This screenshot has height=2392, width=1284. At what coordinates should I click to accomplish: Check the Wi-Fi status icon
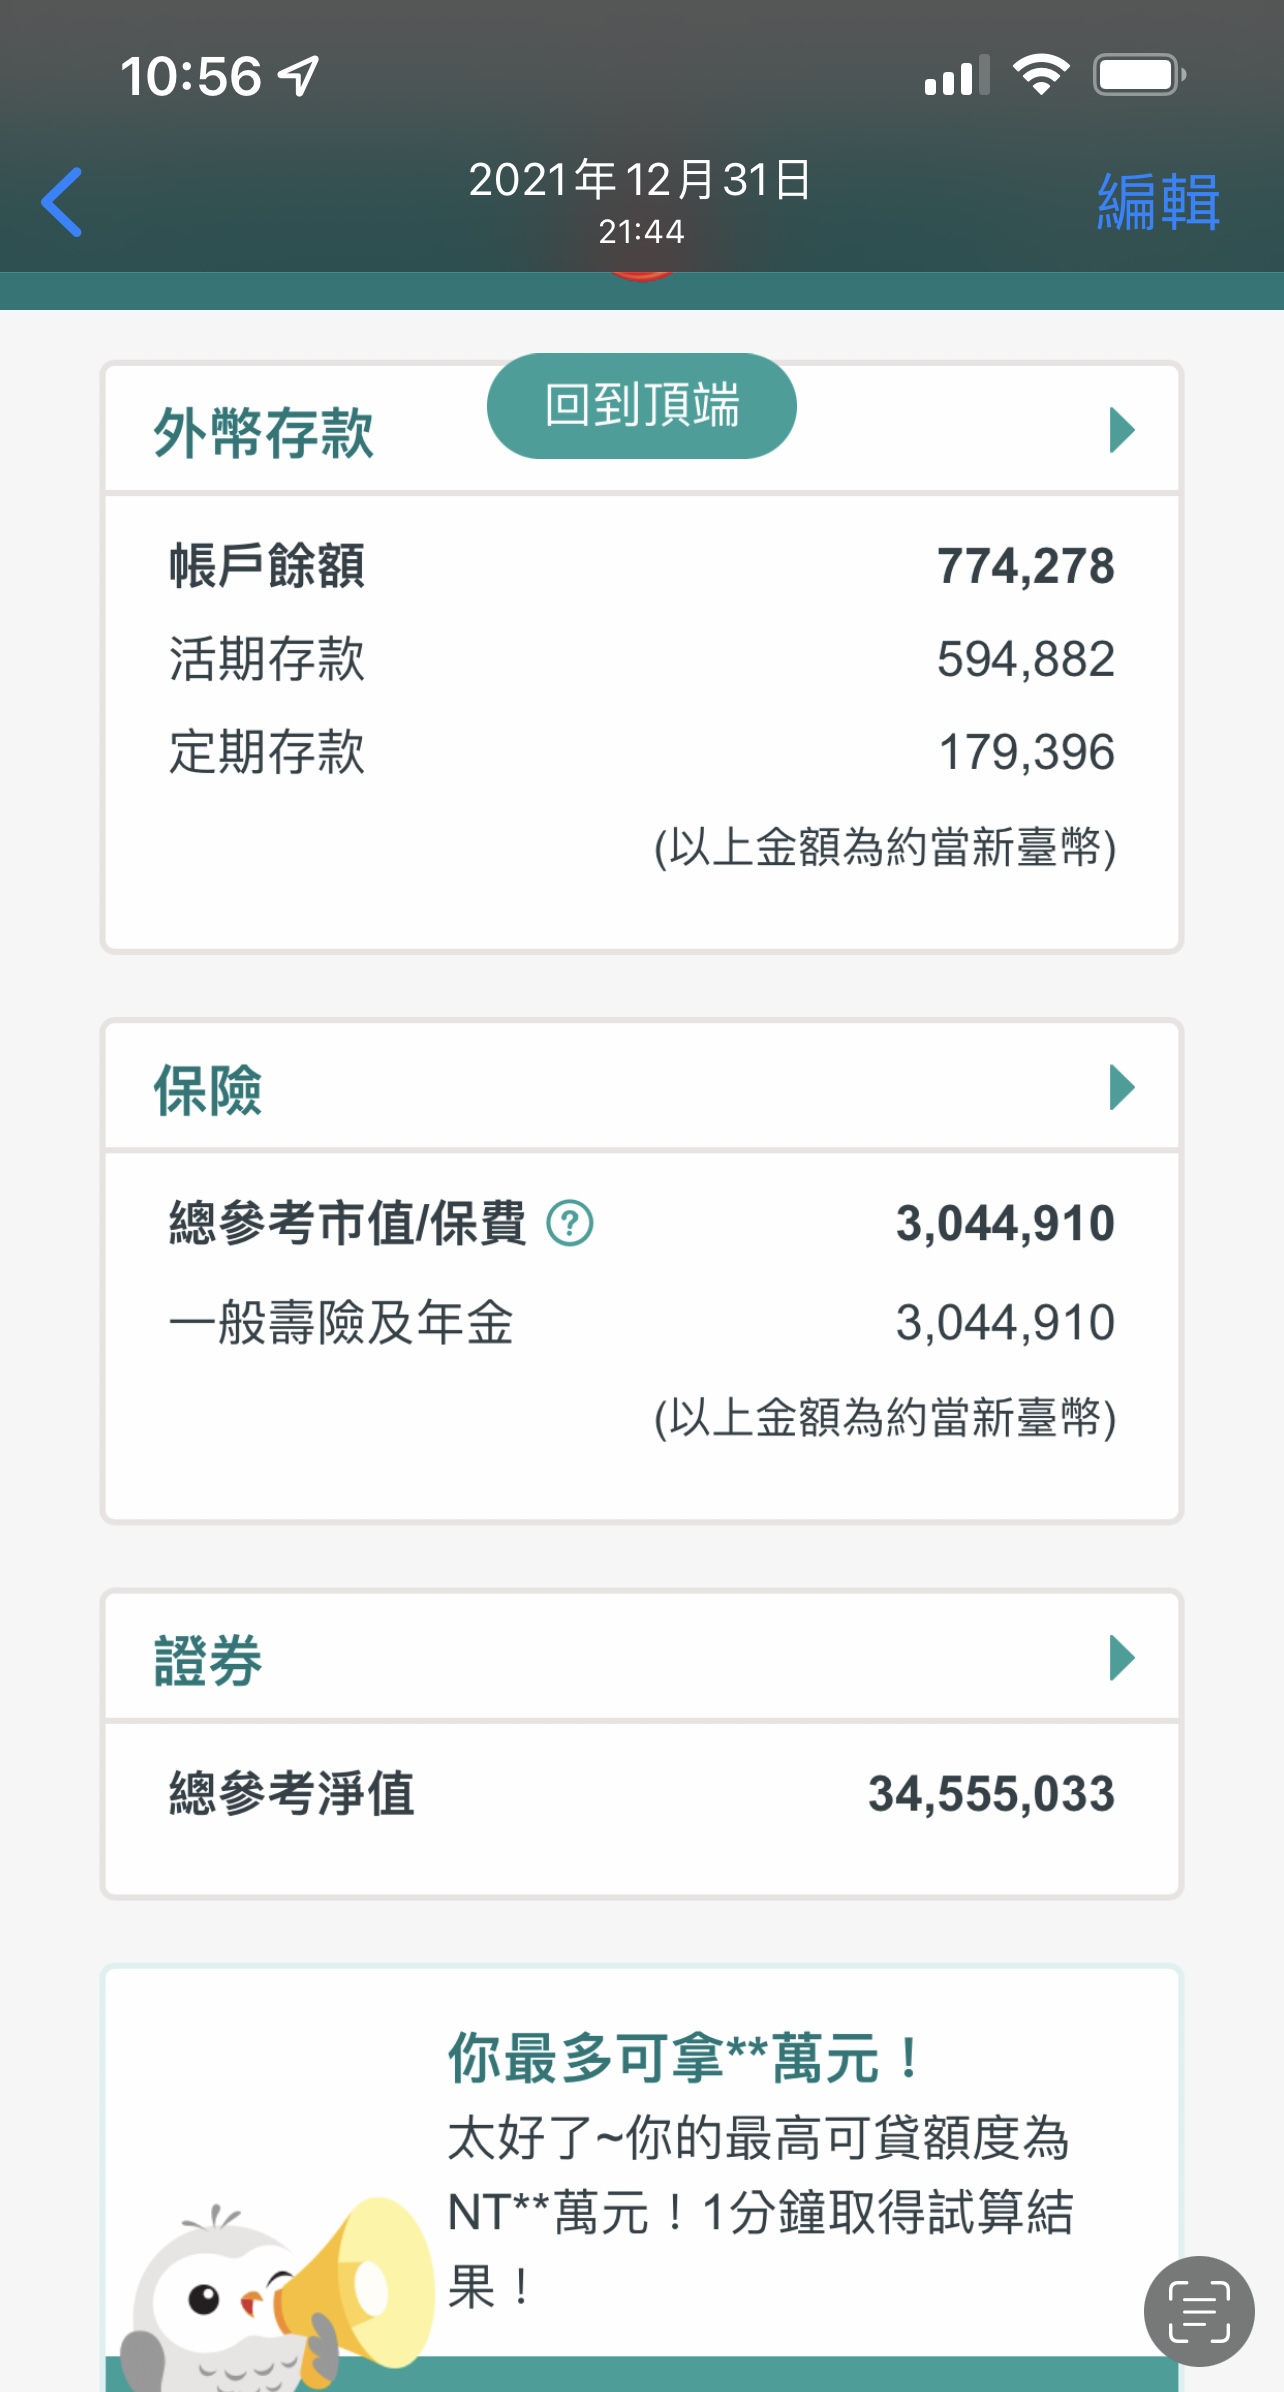(1041, 75)
